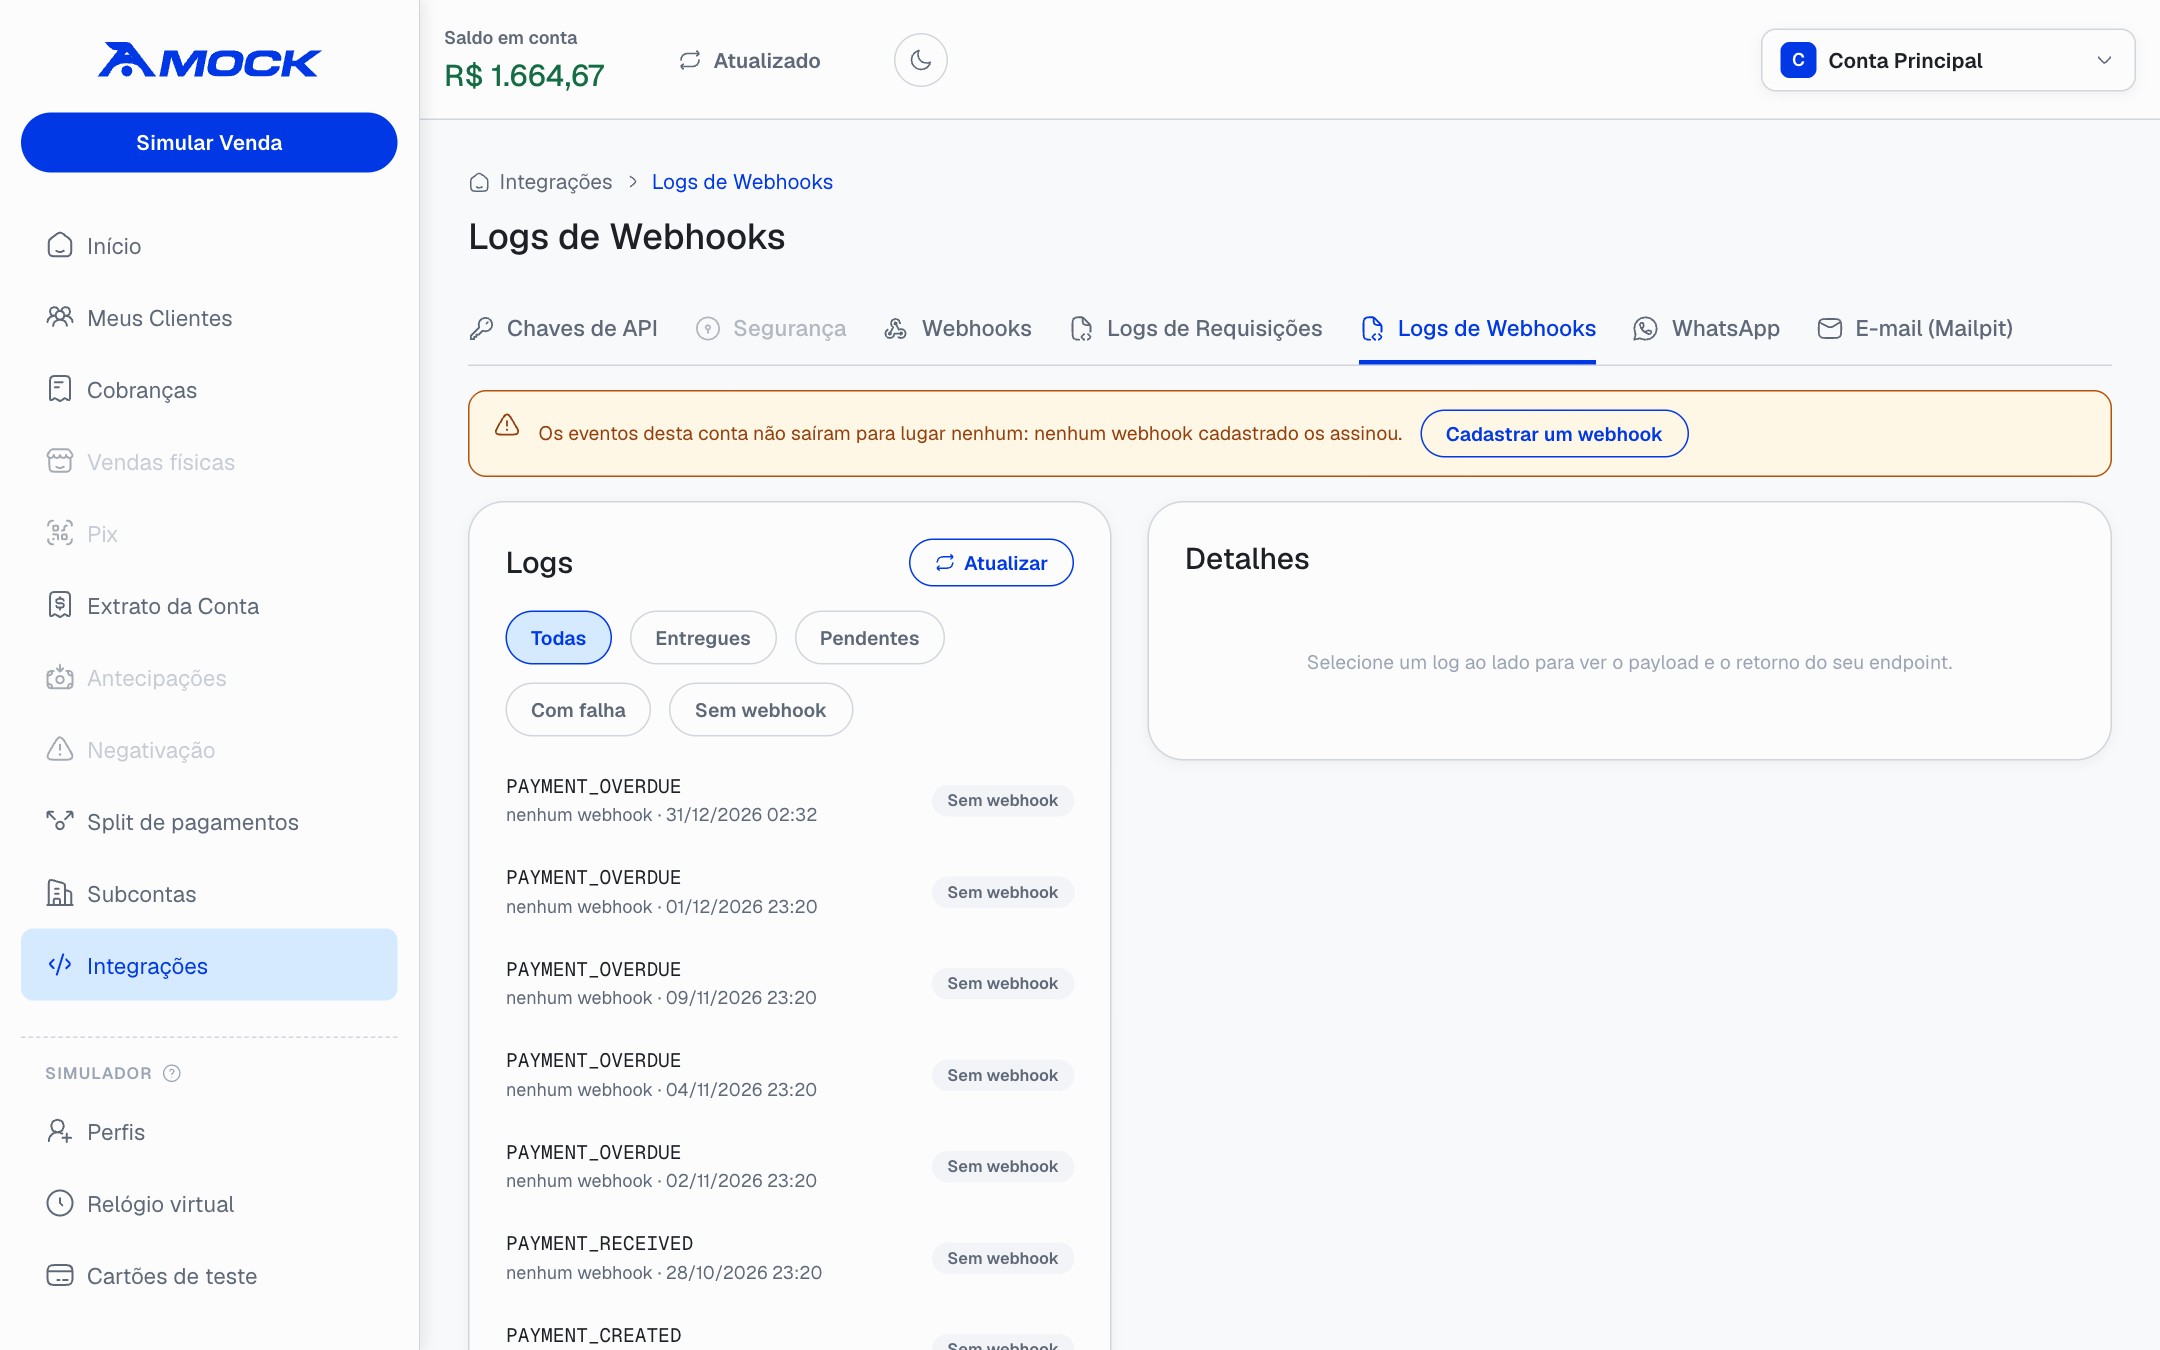2160x1350 pixels.
Task: Click the Split de pagamentos icon
Action: pos(60,821)
